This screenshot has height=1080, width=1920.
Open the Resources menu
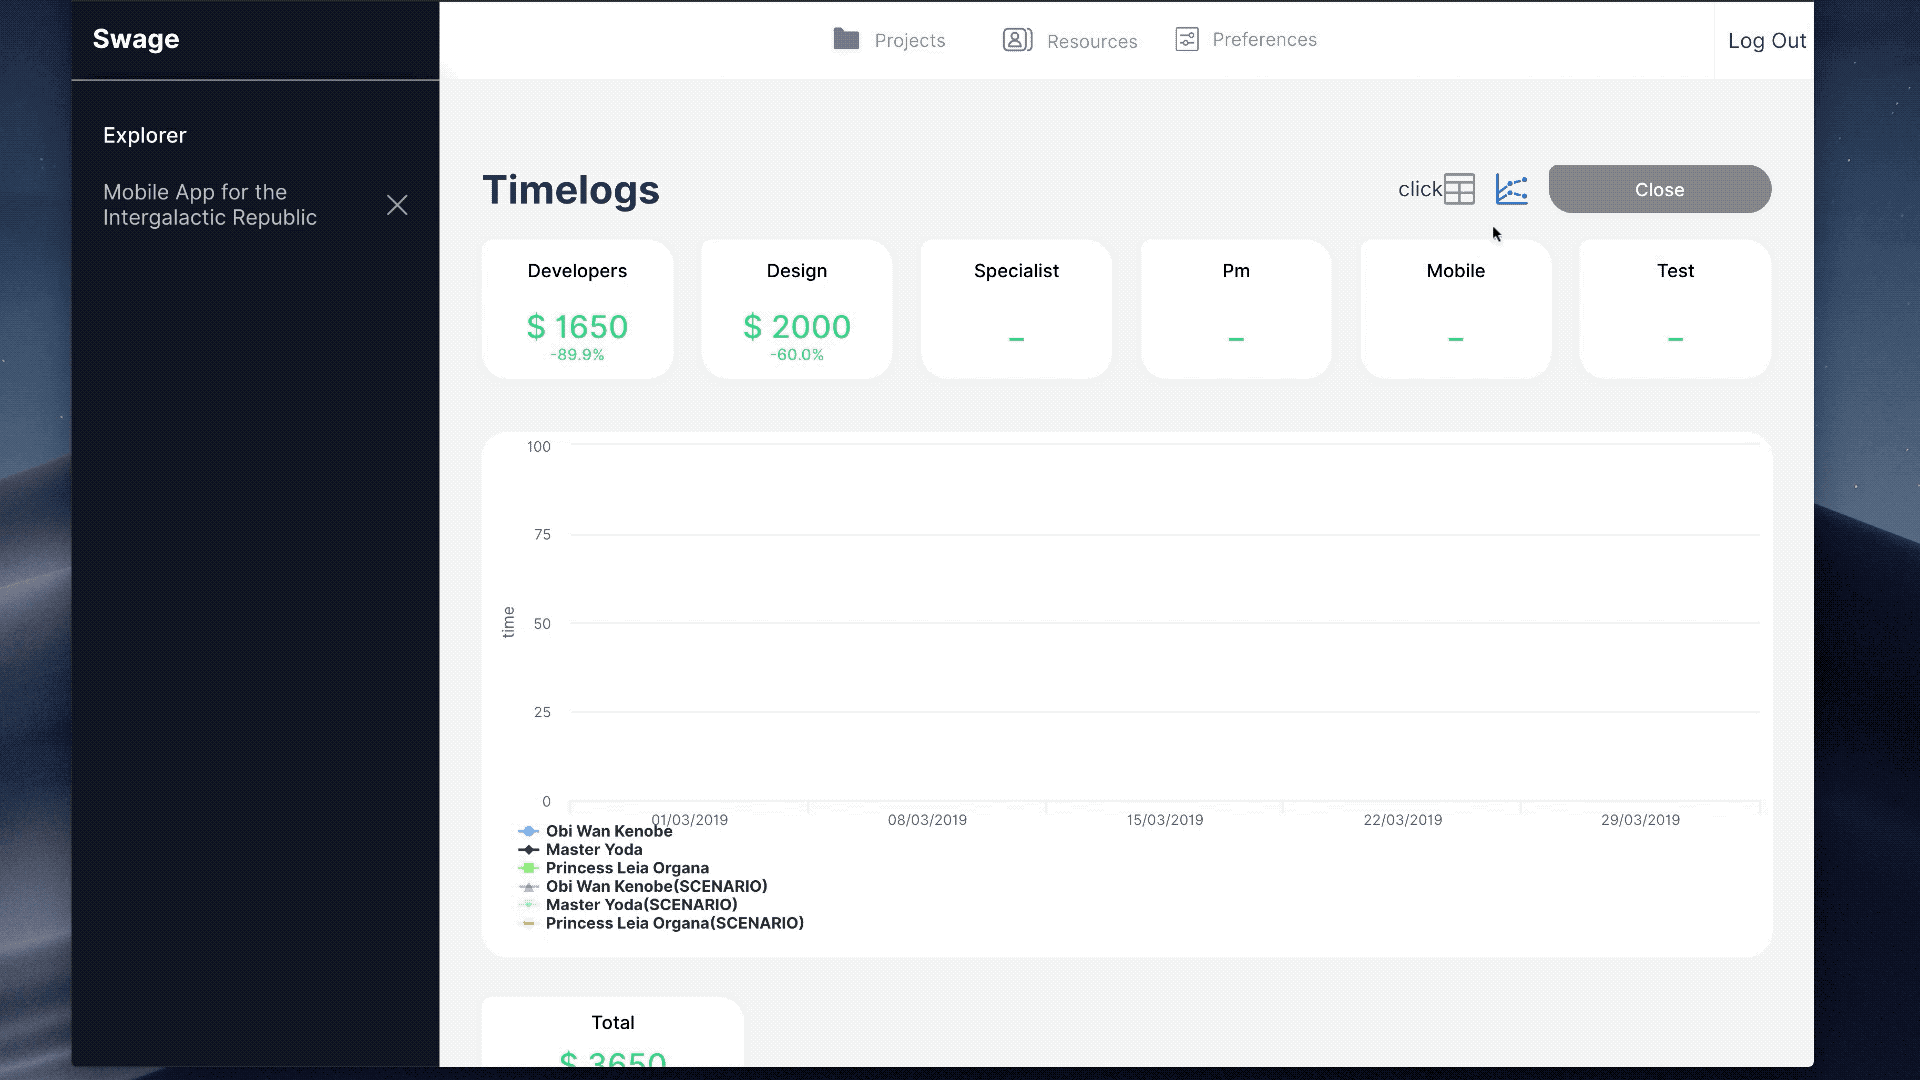1091,41
